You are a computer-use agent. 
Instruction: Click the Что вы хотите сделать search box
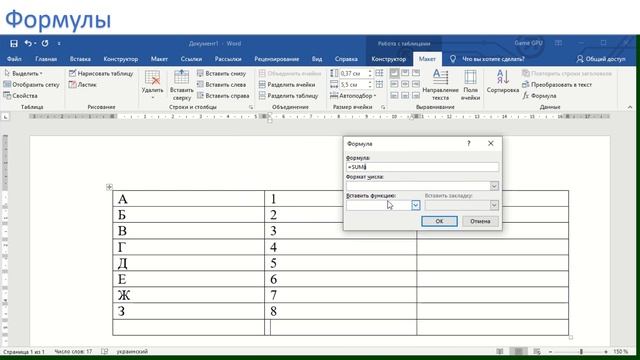[x=493, y=59]
